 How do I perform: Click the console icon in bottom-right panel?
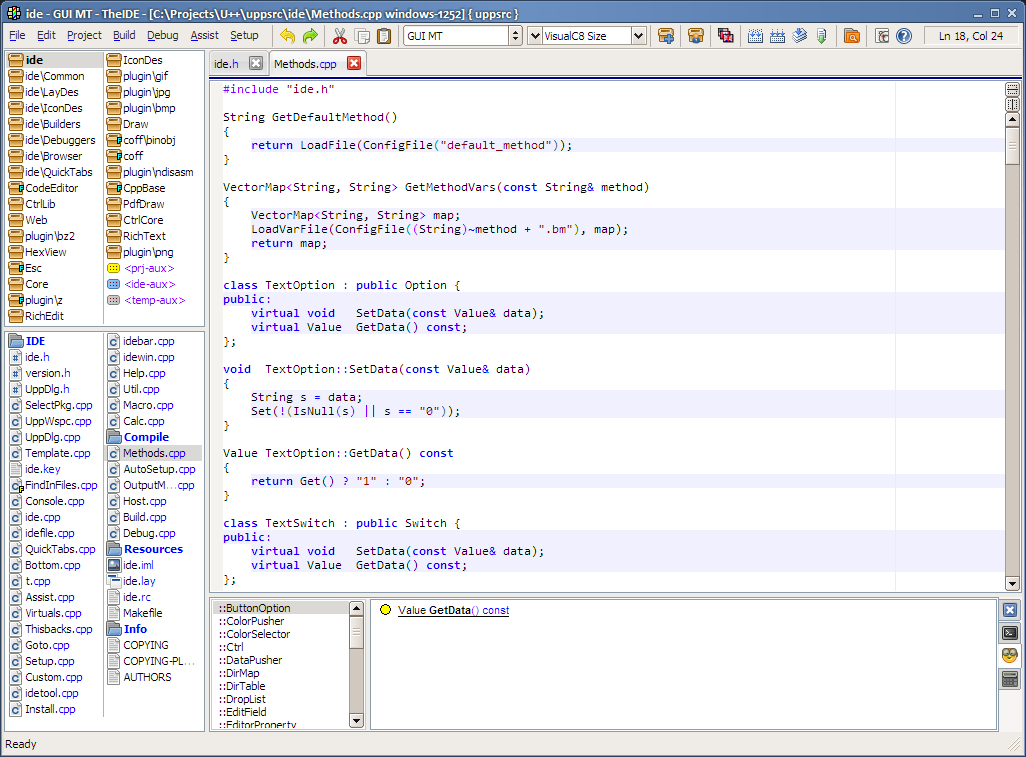click(1010, 632)
